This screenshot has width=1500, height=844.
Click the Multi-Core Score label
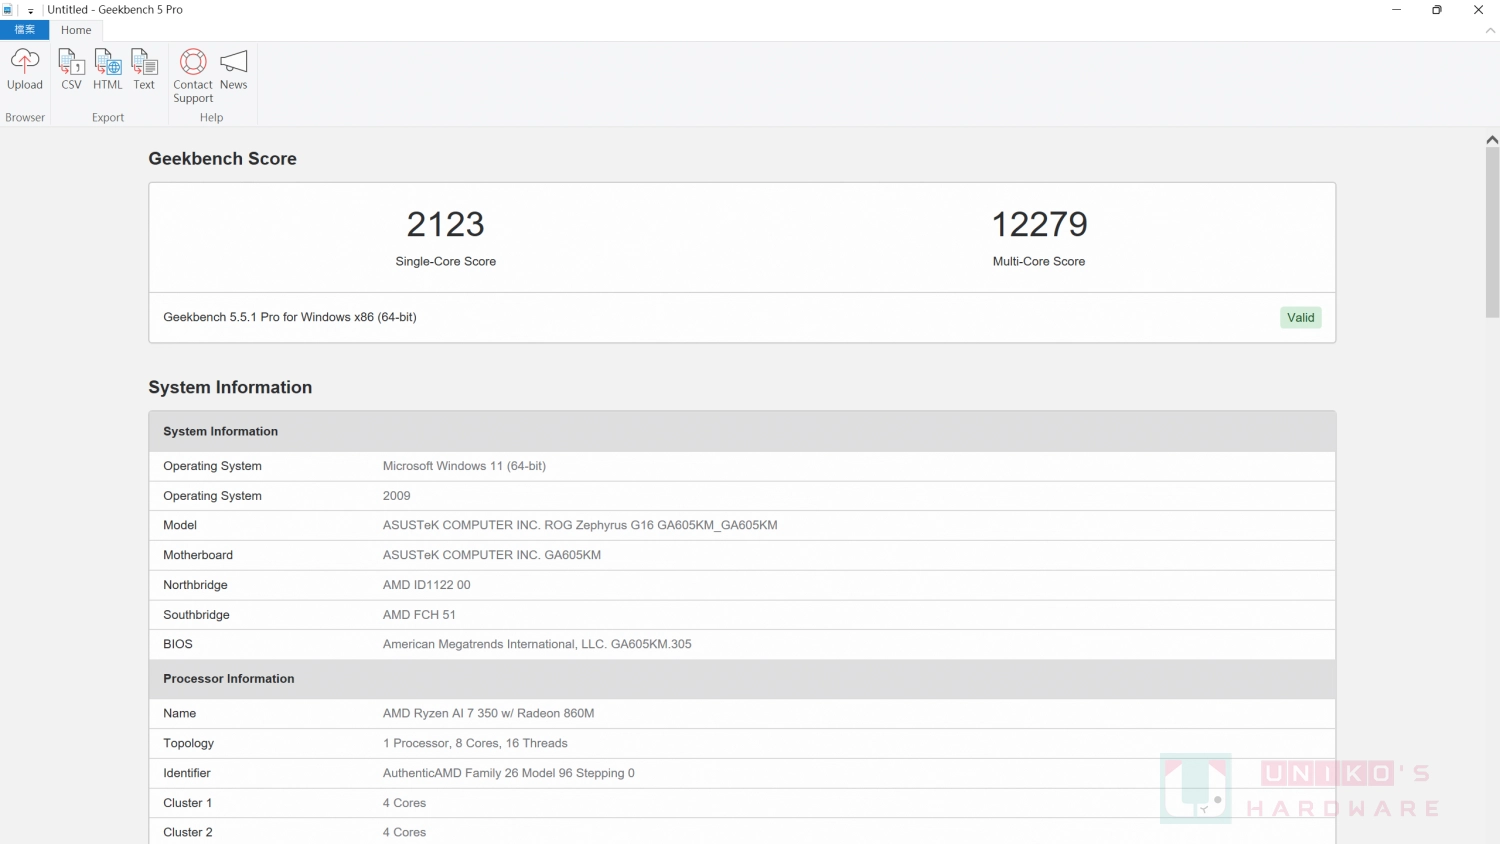[1039, 262]
